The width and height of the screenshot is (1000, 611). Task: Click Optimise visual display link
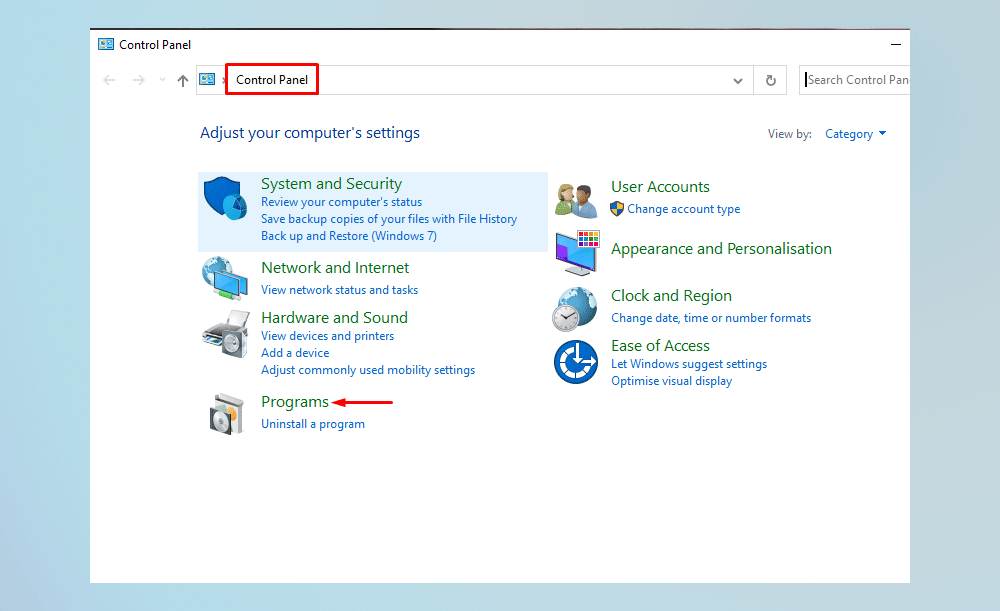click(x=671, y=381)
